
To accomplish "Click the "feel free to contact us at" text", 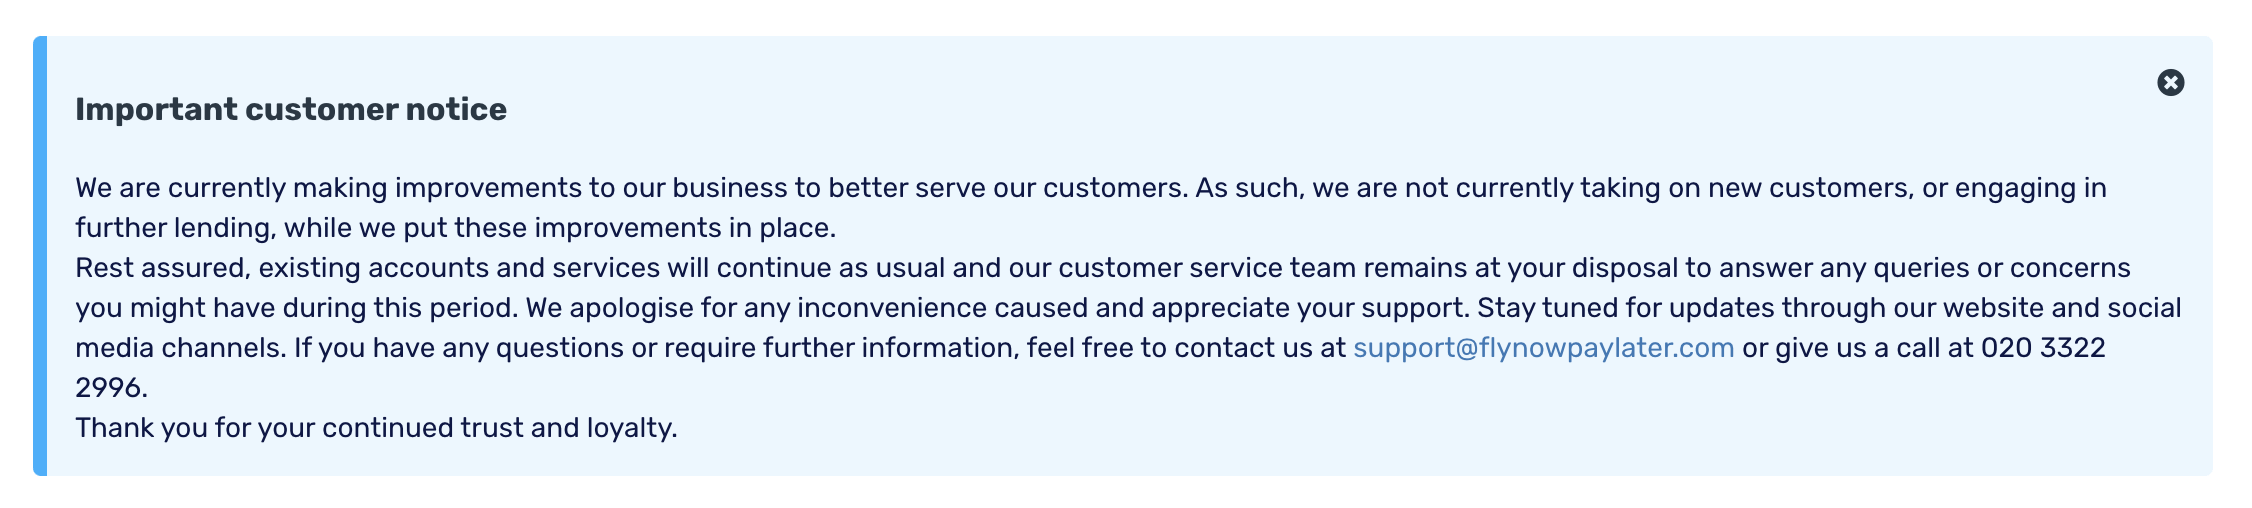I will coord(1186,348).
